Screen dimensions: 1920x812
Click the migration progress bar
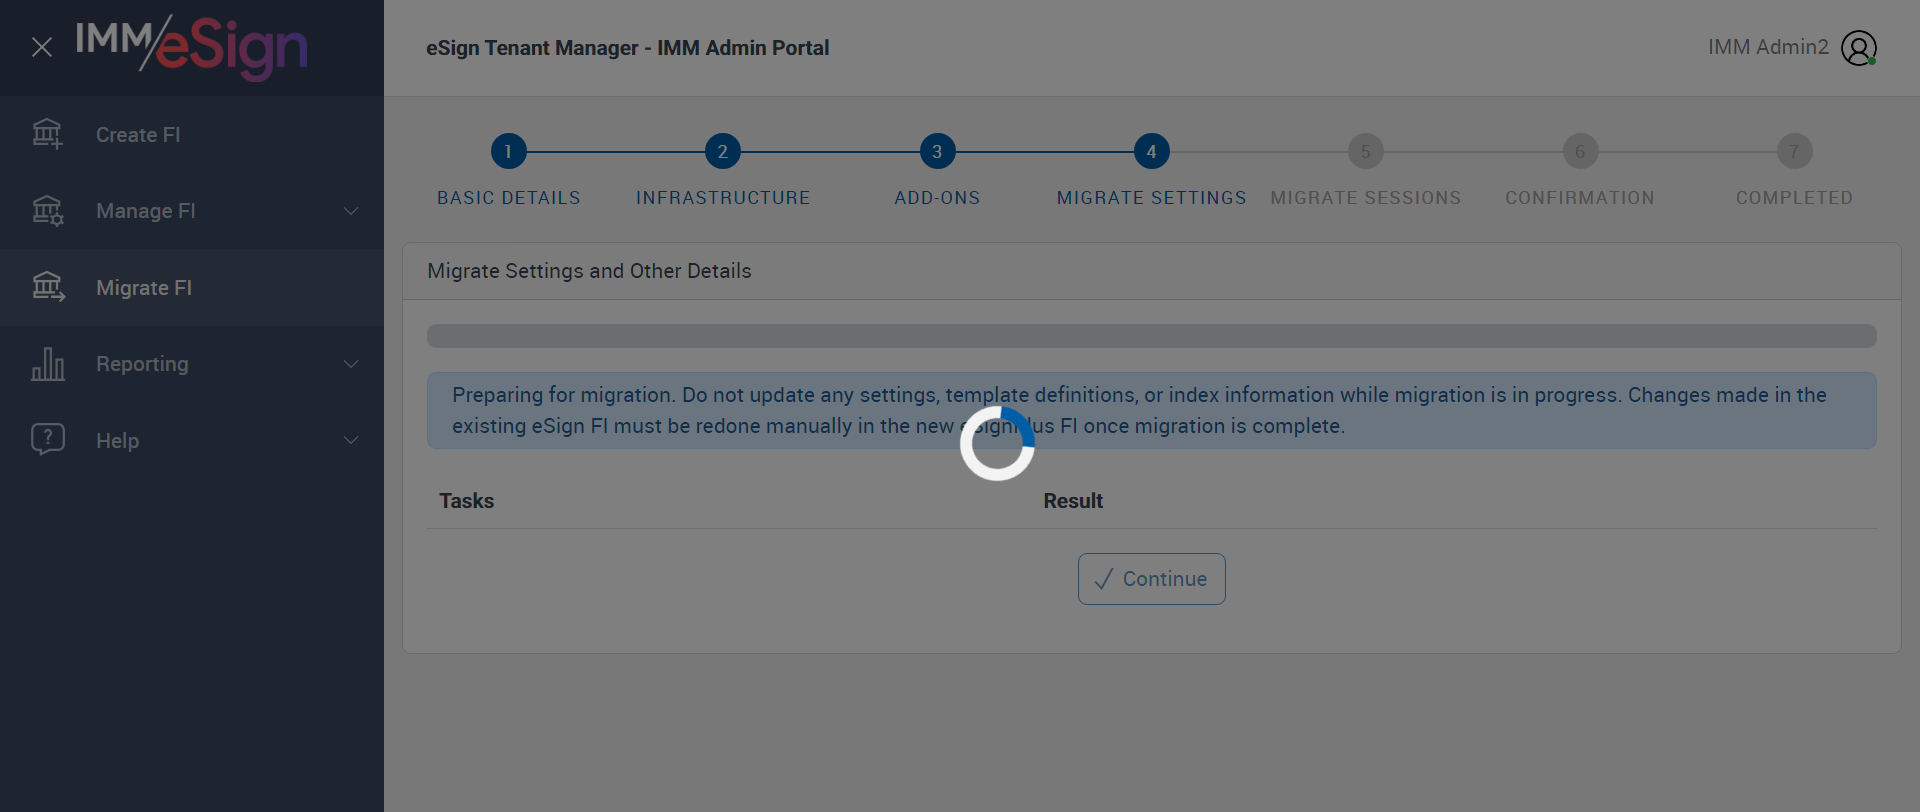click(x=1152, y=336)
